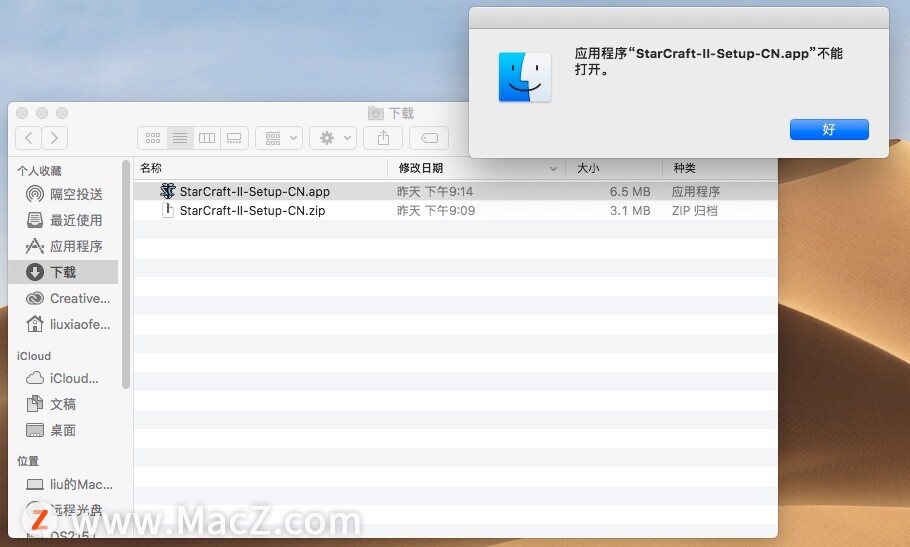Open 隔空投送 in sidebar
This screenshot has height=547, width=910.
coord(65,194)
